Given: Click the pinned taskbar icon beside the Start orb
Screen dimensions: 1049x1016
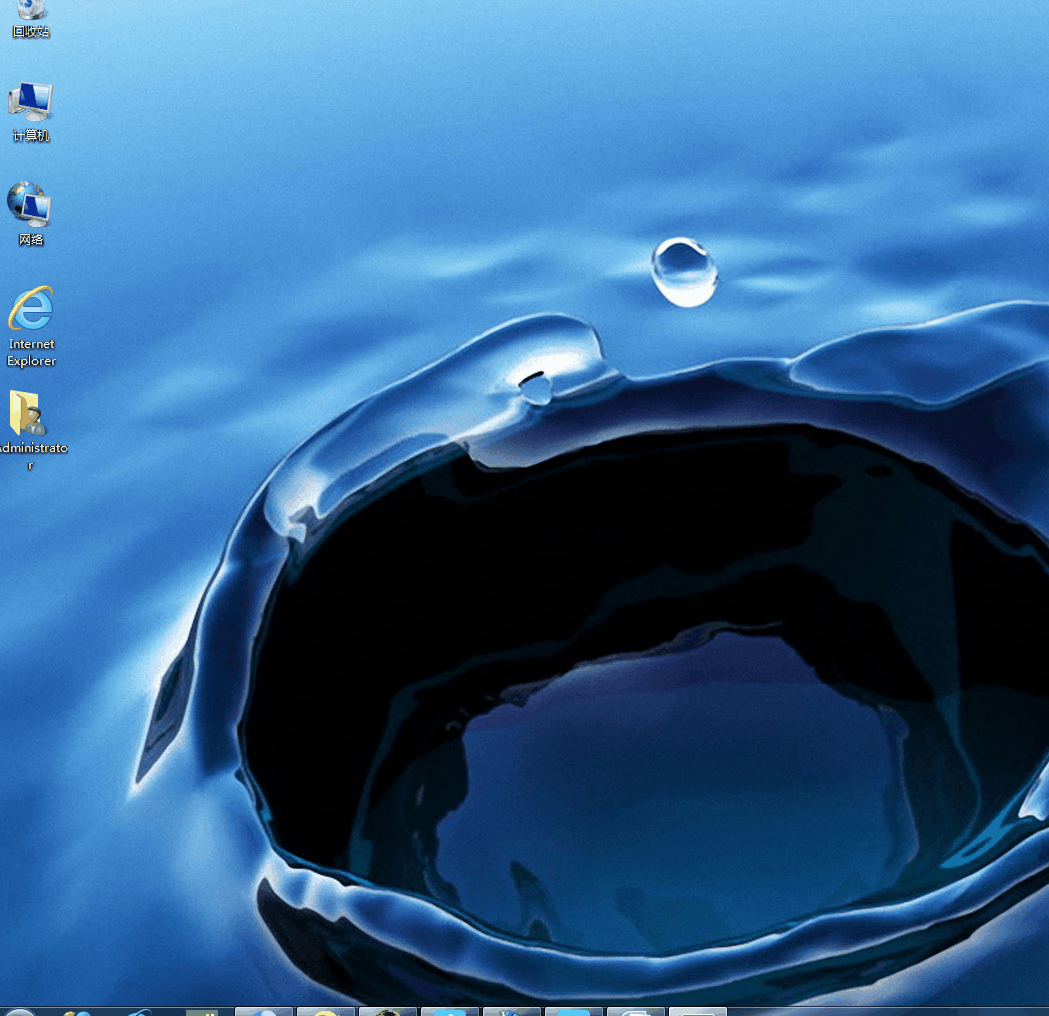Looking at the screenshot, I should (x=77, y=1011).
